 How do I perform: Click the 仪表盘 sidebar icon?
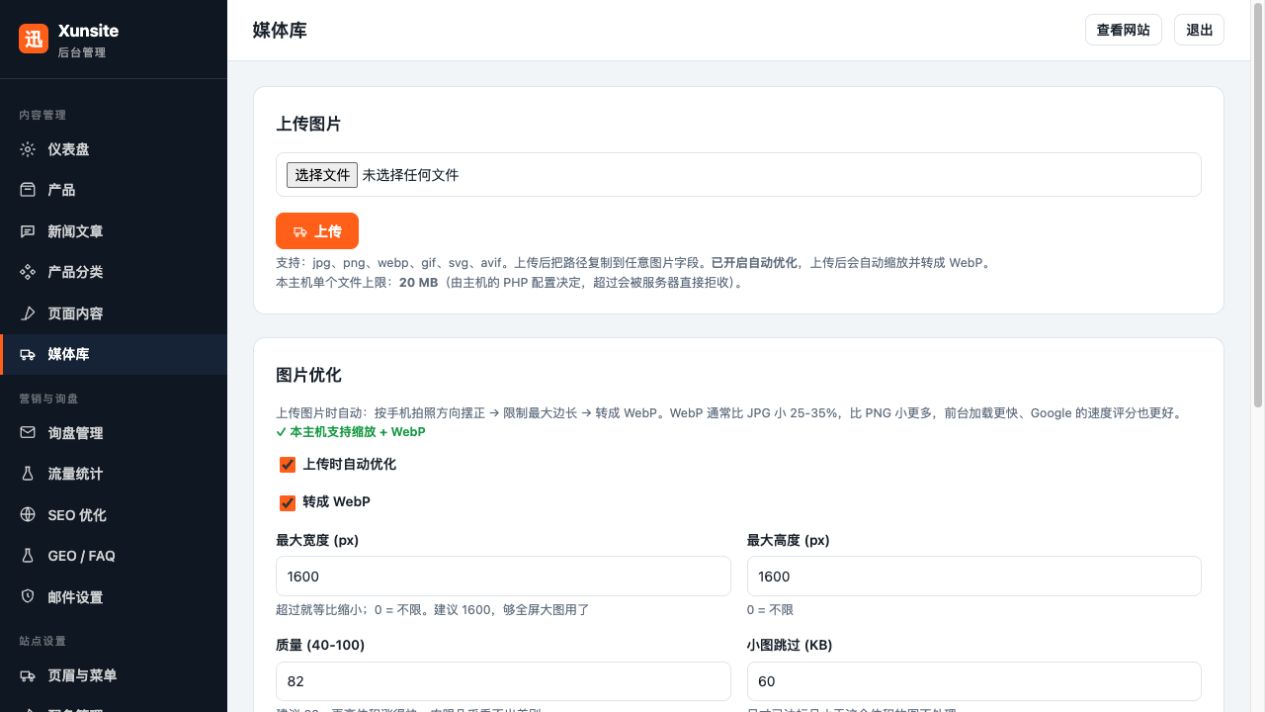coord(28,149)
